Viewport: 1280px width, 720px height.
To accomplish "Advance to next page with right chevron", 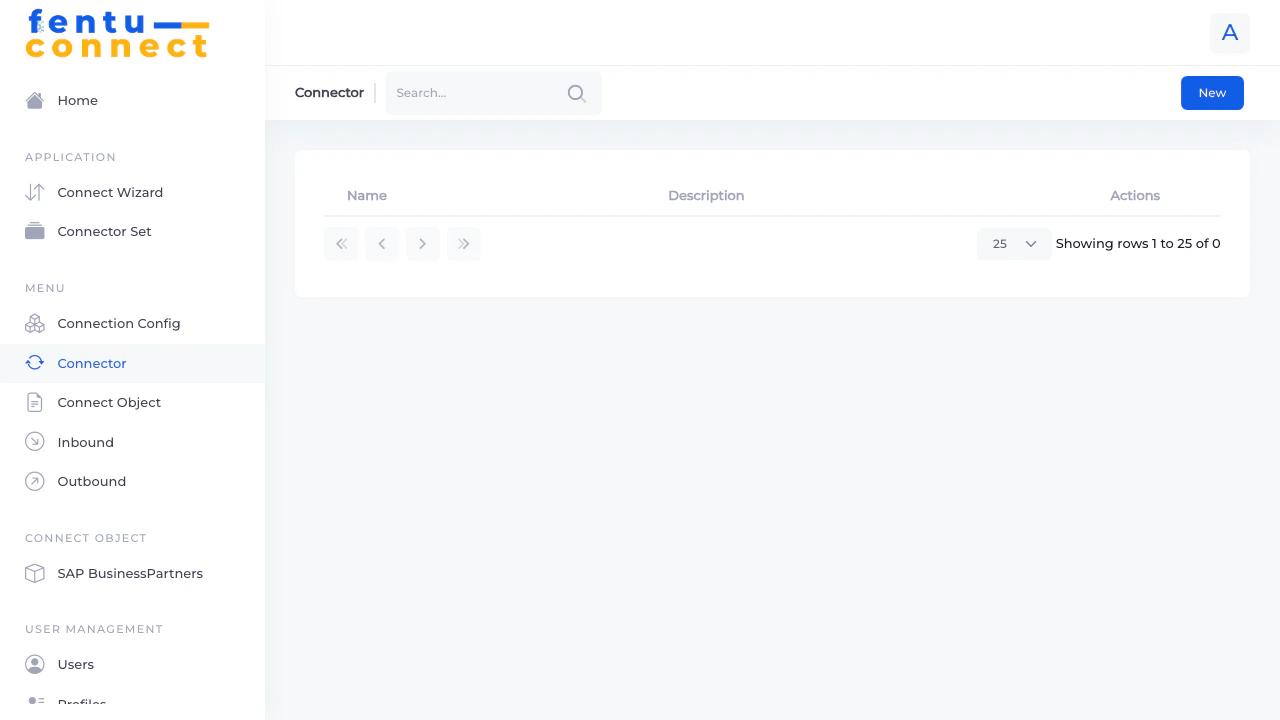I will click(422, 243).
